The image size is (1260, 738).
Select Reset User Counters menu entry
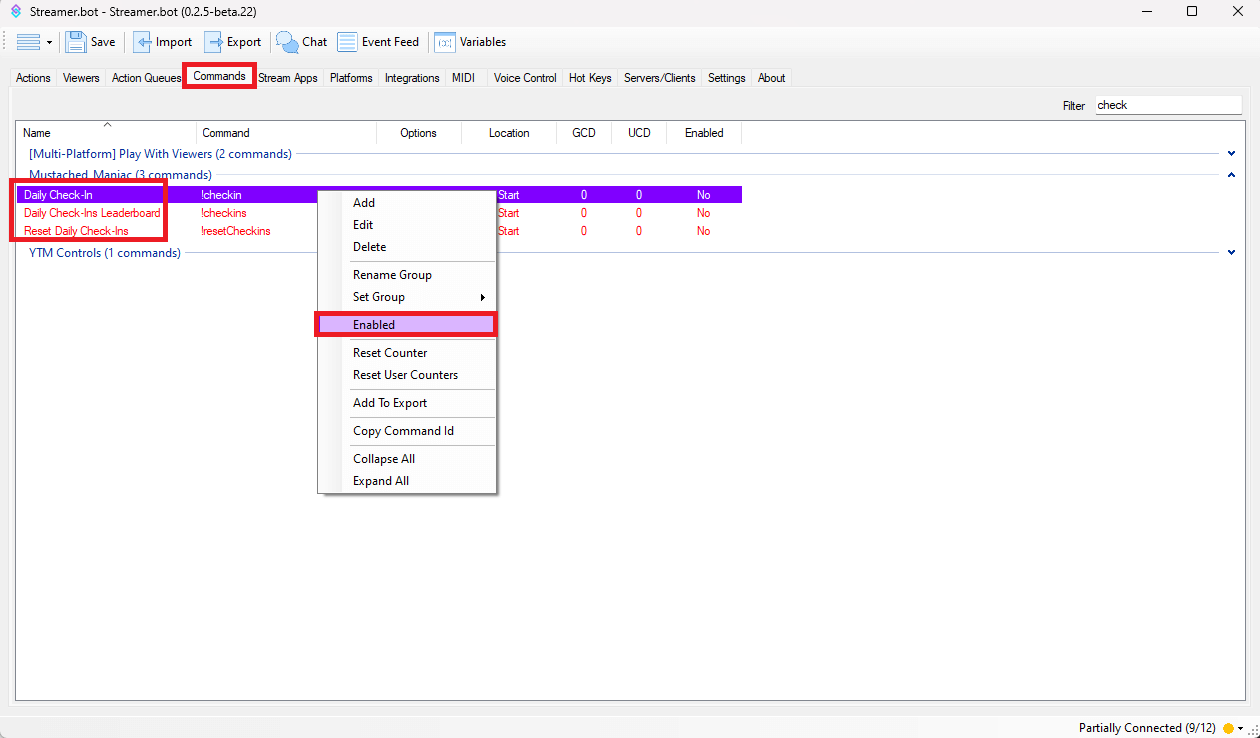coord(405,375)
